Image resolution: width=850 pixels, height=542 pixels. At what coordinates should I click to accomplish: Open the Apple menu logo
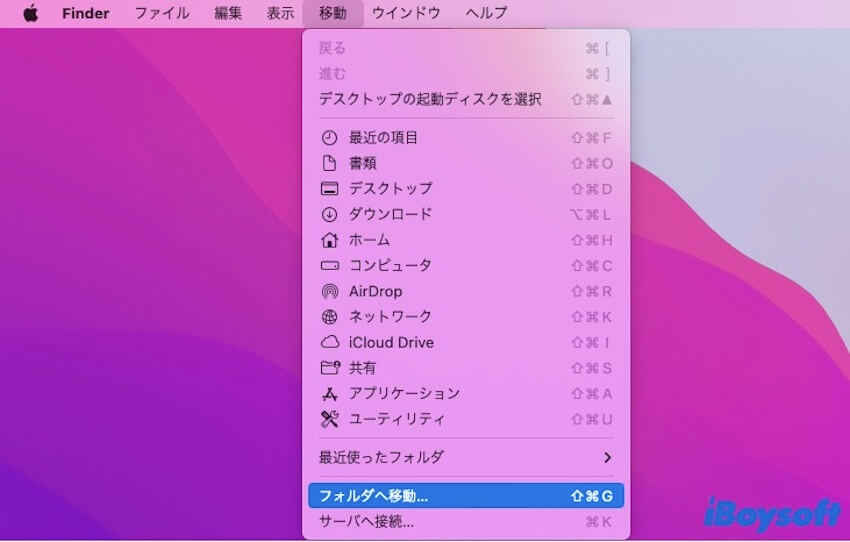click(31, 13)
